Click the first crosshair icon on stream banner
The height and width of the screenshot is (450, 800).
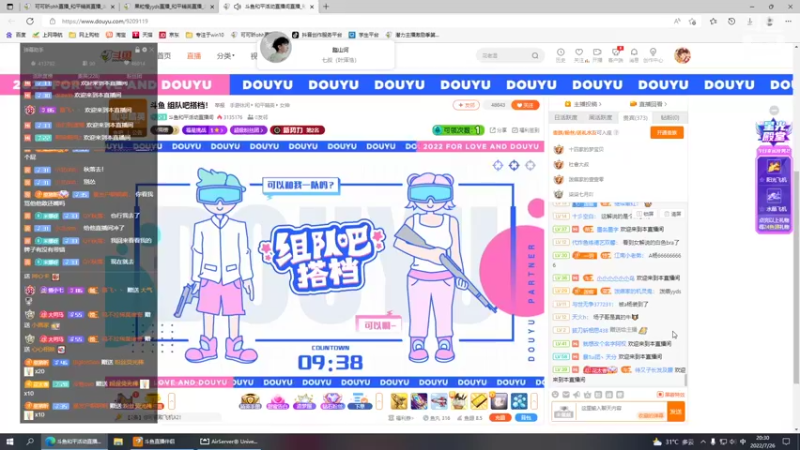[x=497, y=165]
